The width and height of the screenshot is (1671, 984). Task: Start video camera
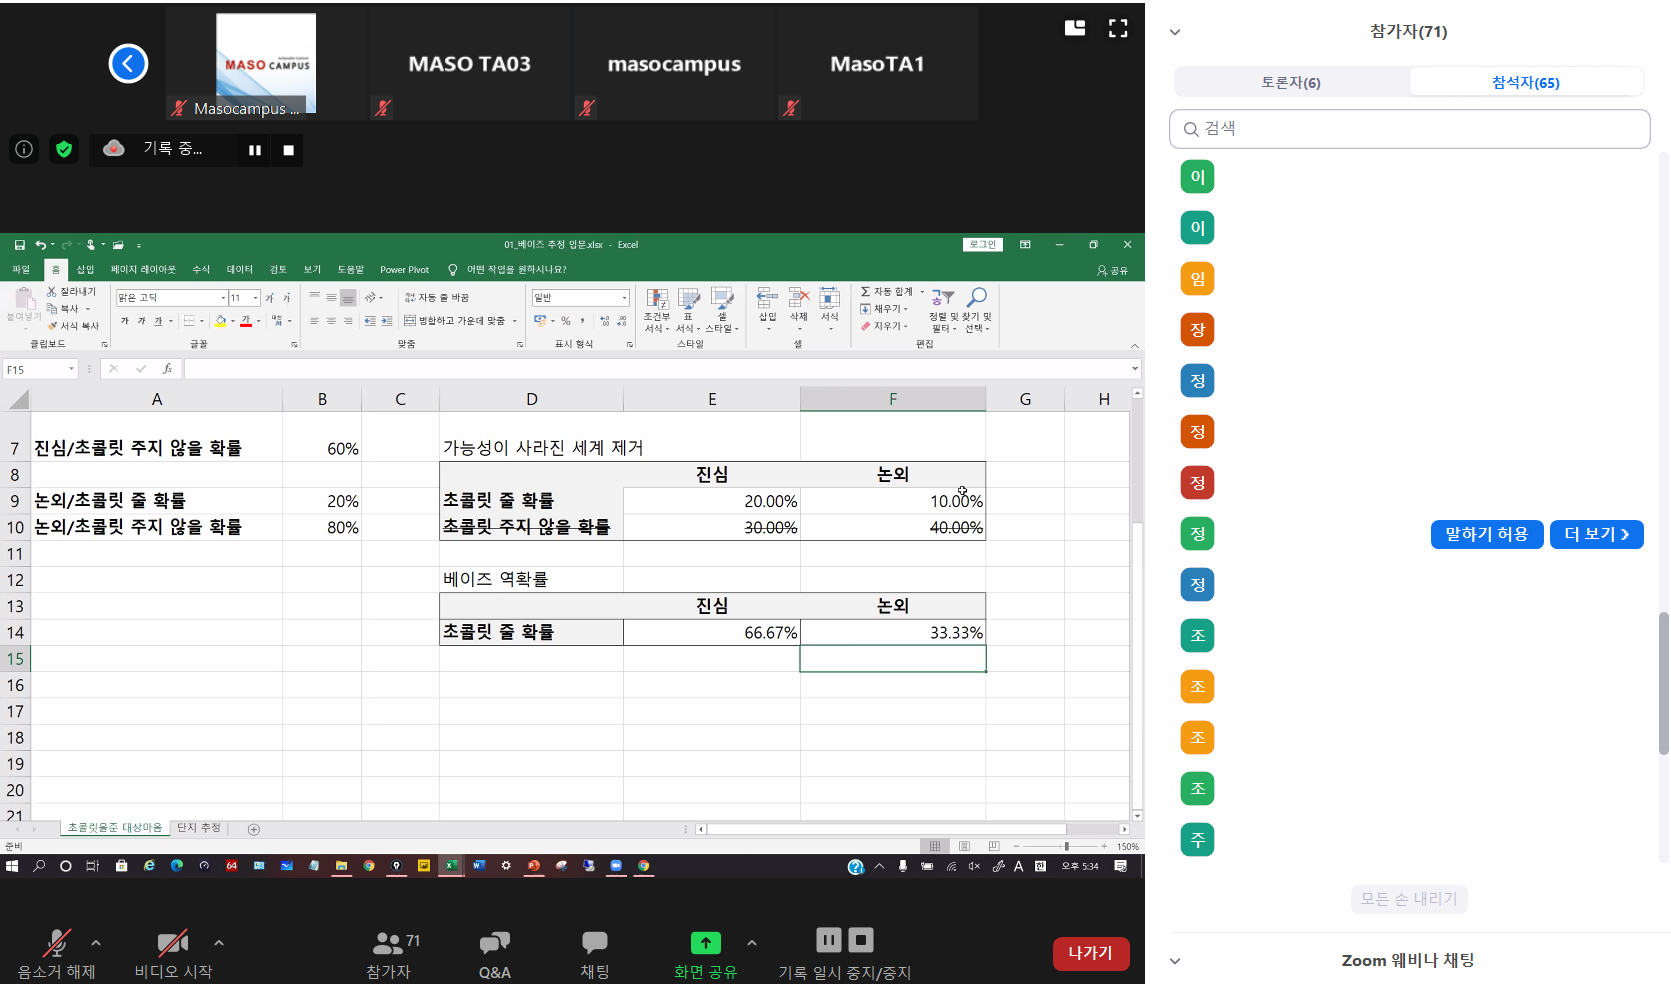coord(172,943)
